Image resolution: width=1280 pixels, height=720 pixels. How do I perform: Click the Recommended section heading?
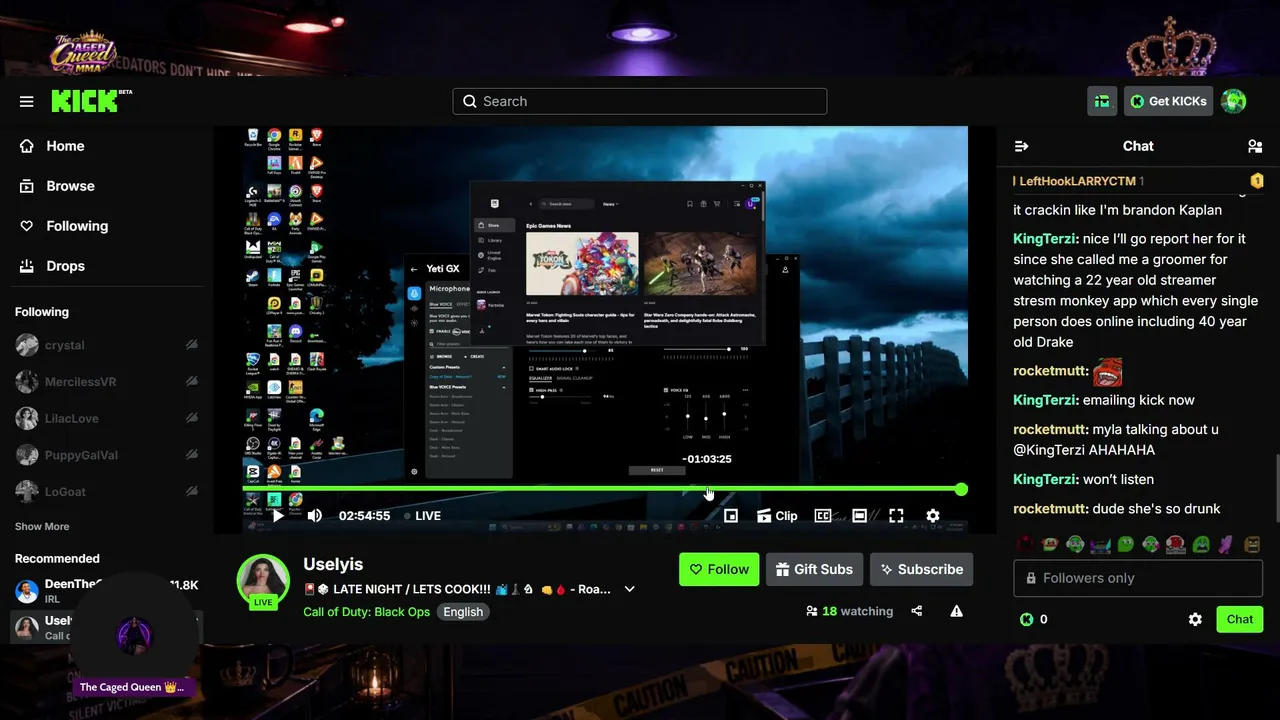[57, 559]
